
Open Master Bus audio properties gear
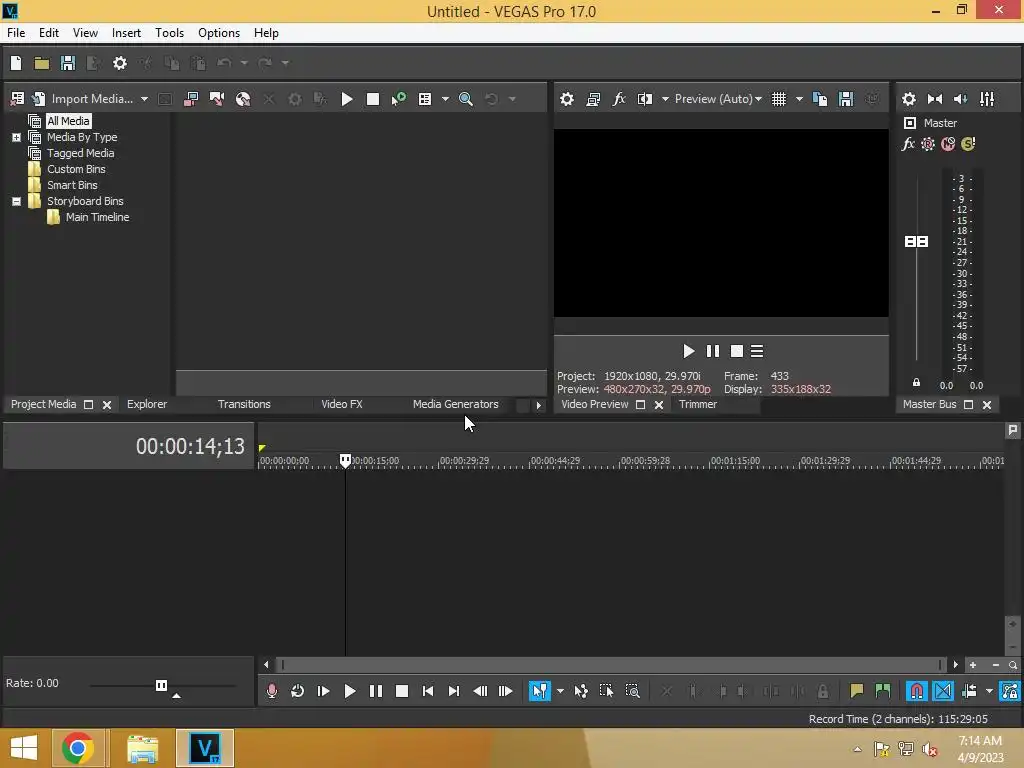coord(908,99)
